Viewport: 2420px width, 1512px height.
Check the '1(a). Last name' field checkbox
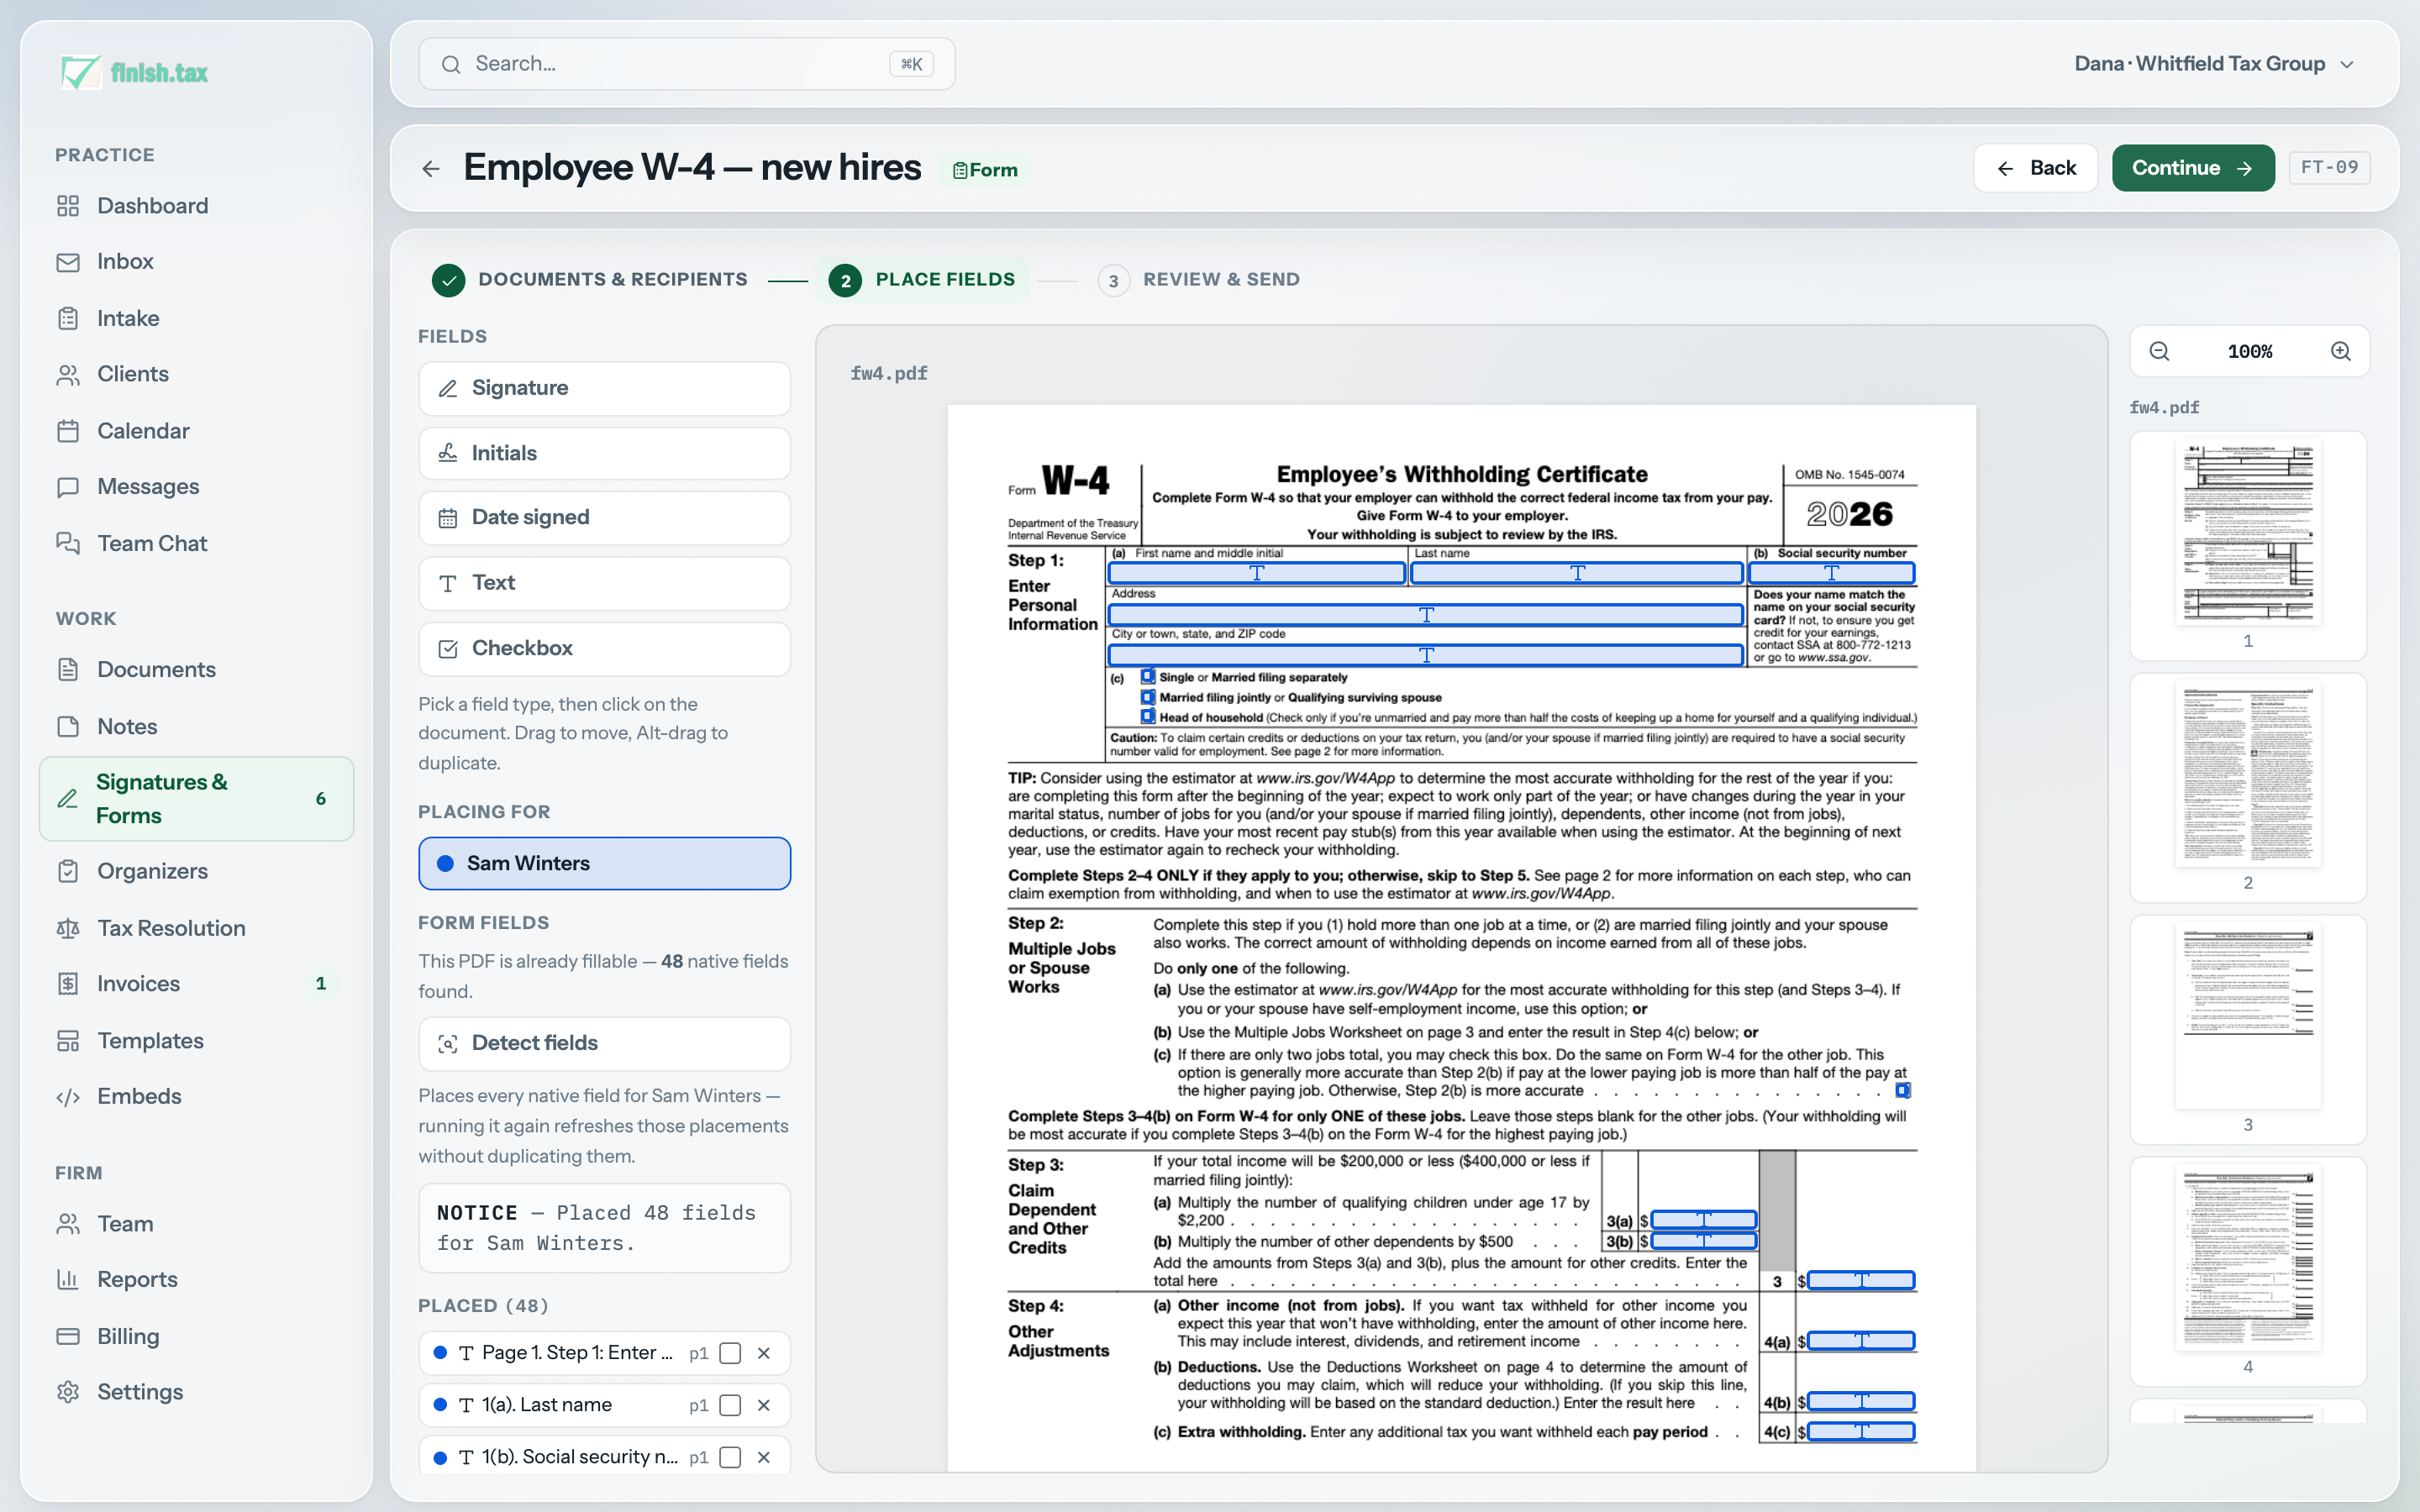[731, 1405]
